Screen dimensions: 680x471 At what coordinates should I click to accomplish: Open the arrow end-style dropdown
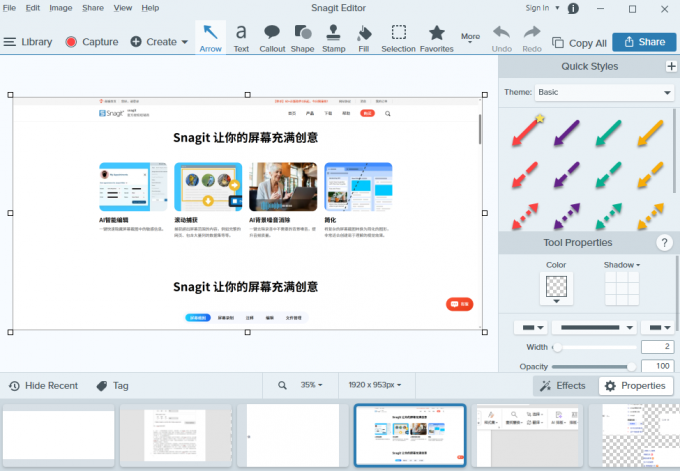(658, 328)
